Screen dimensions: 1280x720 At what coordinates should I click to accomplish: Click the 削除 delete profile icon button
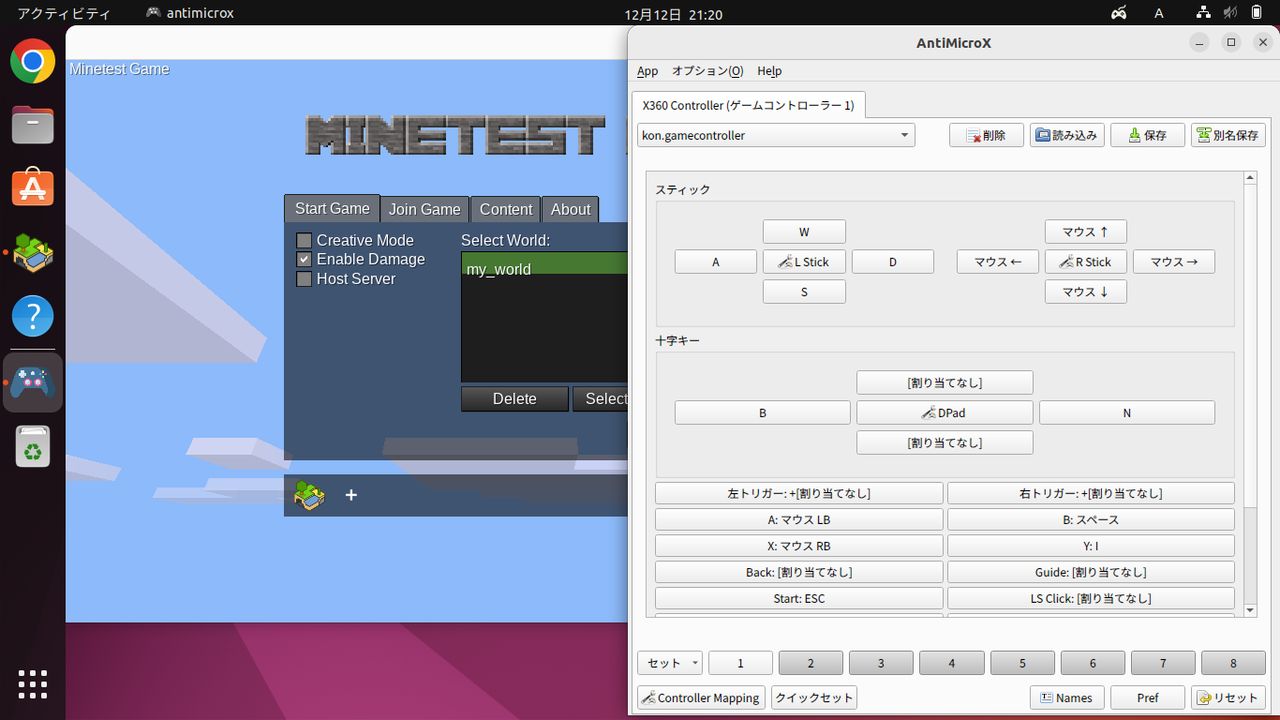click(986, 134)
